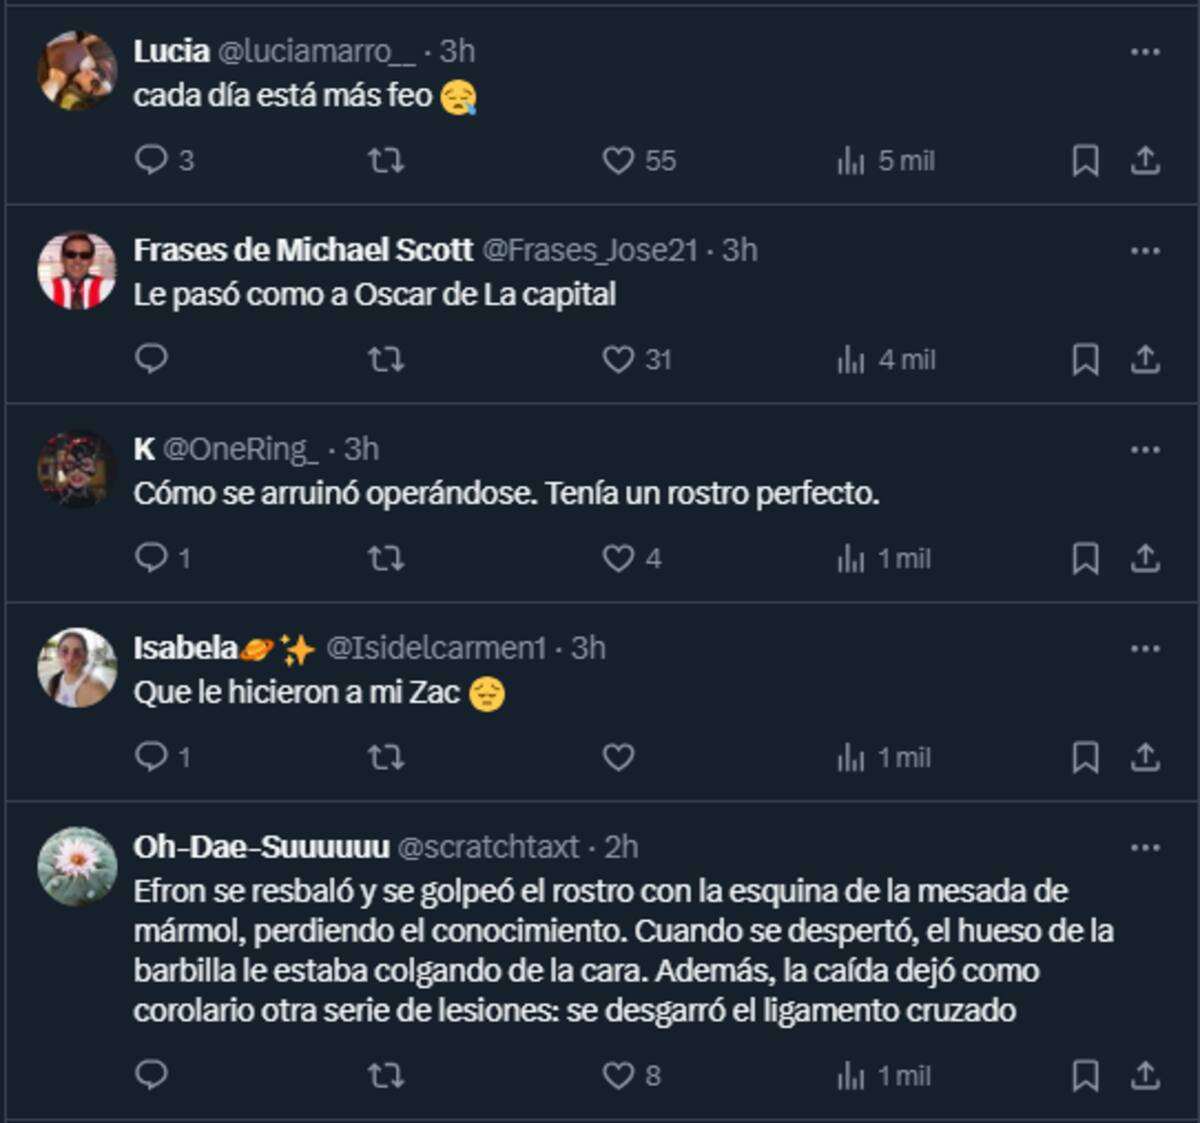The width and height of the screenshot is (1200, 1123).
Task: Open Lucia's profile picture
Action: click(x=77, y=70)
